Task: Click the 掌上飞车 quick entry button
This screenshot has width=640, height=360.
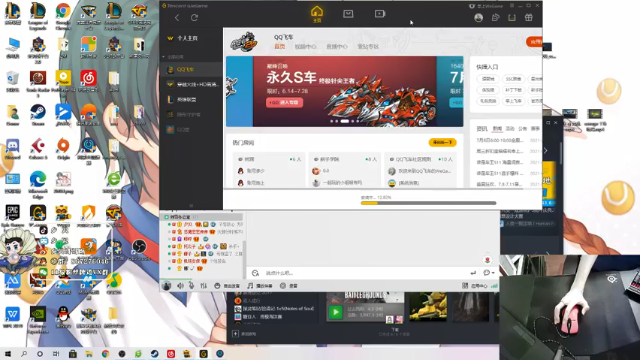Action: pos(513,101)
